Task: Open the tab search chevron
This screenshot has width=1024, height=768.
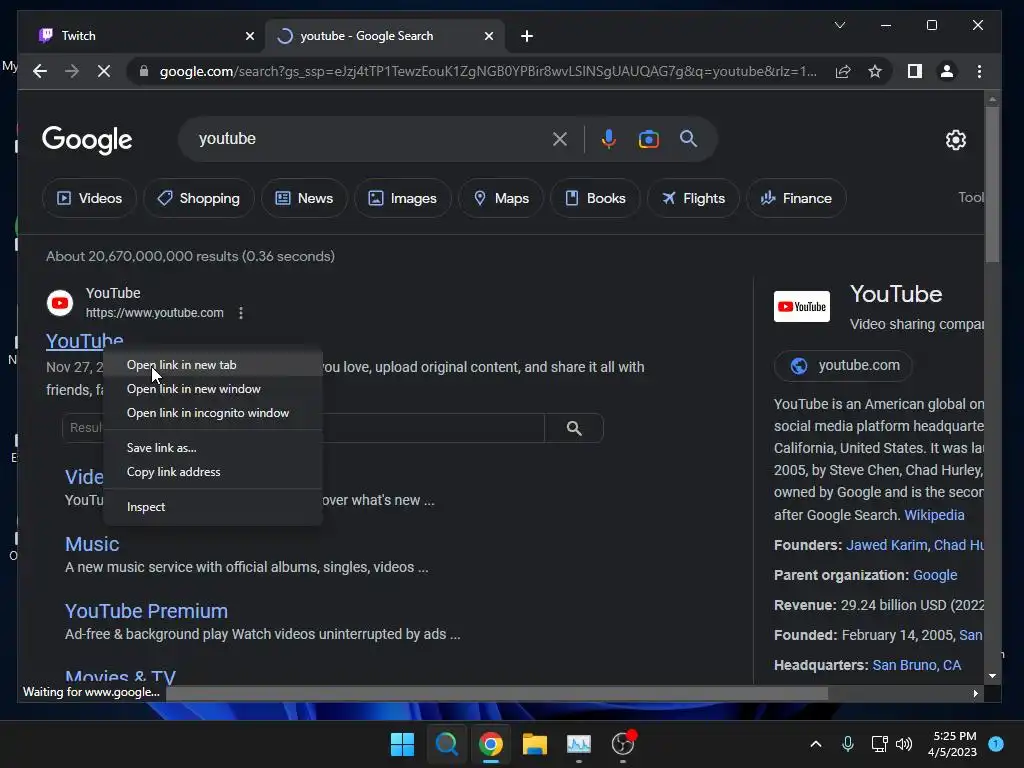Action: point(840,25)
